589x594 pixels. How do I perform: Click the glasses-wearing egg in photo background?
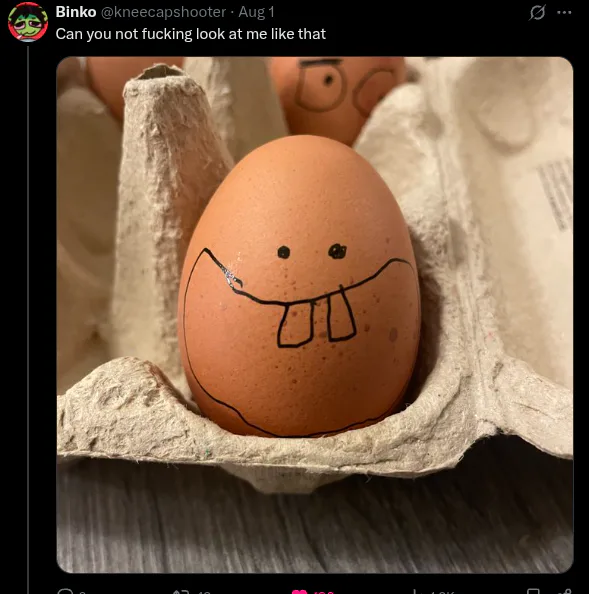336,99
